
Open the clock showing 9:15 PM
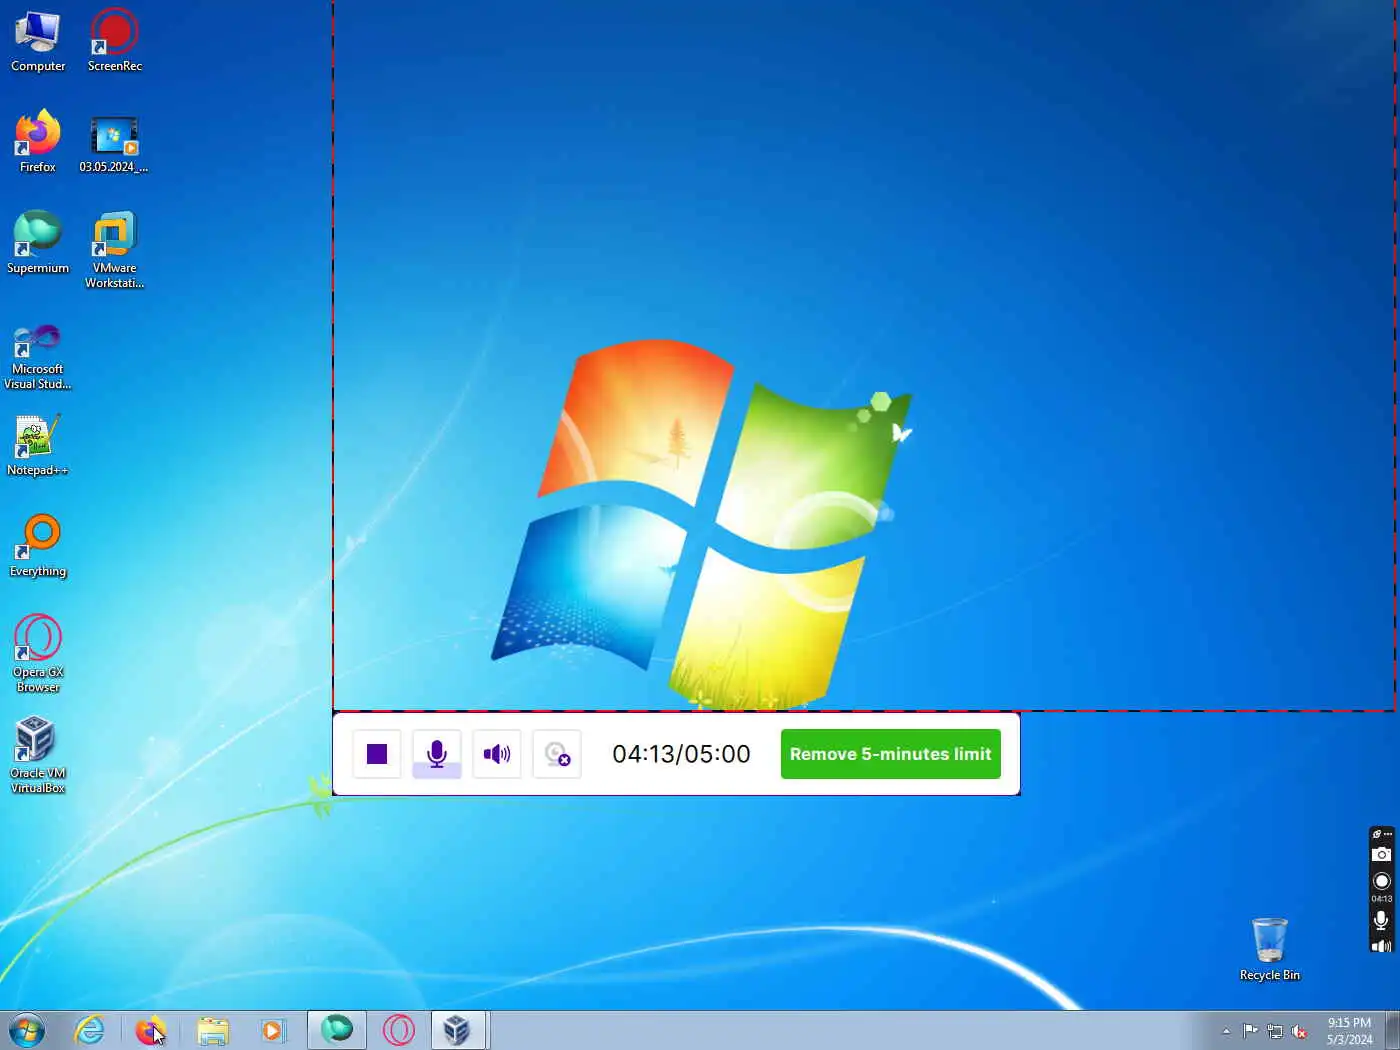point(1349,1031)
